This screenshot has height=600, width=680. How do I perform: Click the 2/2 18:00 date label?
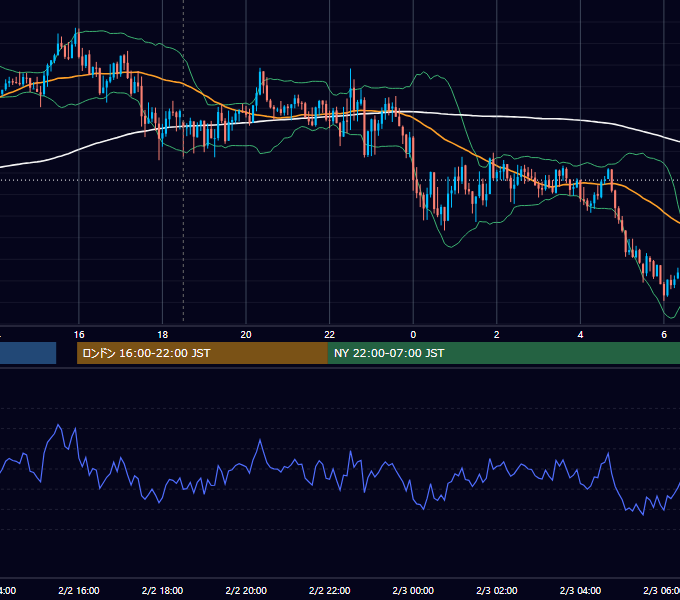pos(162,590)
